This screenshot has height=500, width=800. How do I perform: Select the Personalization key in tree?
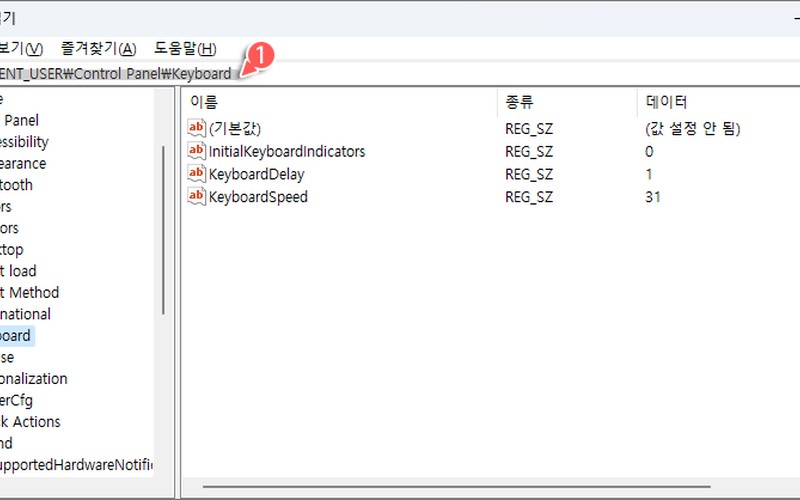34,379
